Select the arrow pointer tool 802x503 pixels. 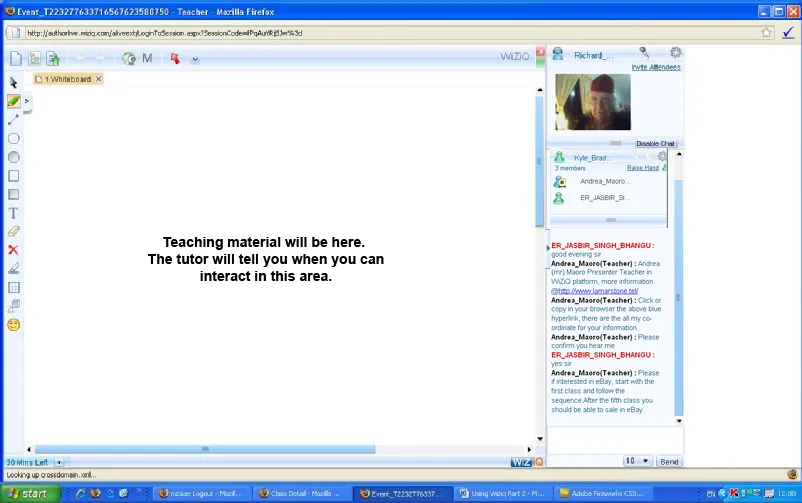(x=14, y=82)
